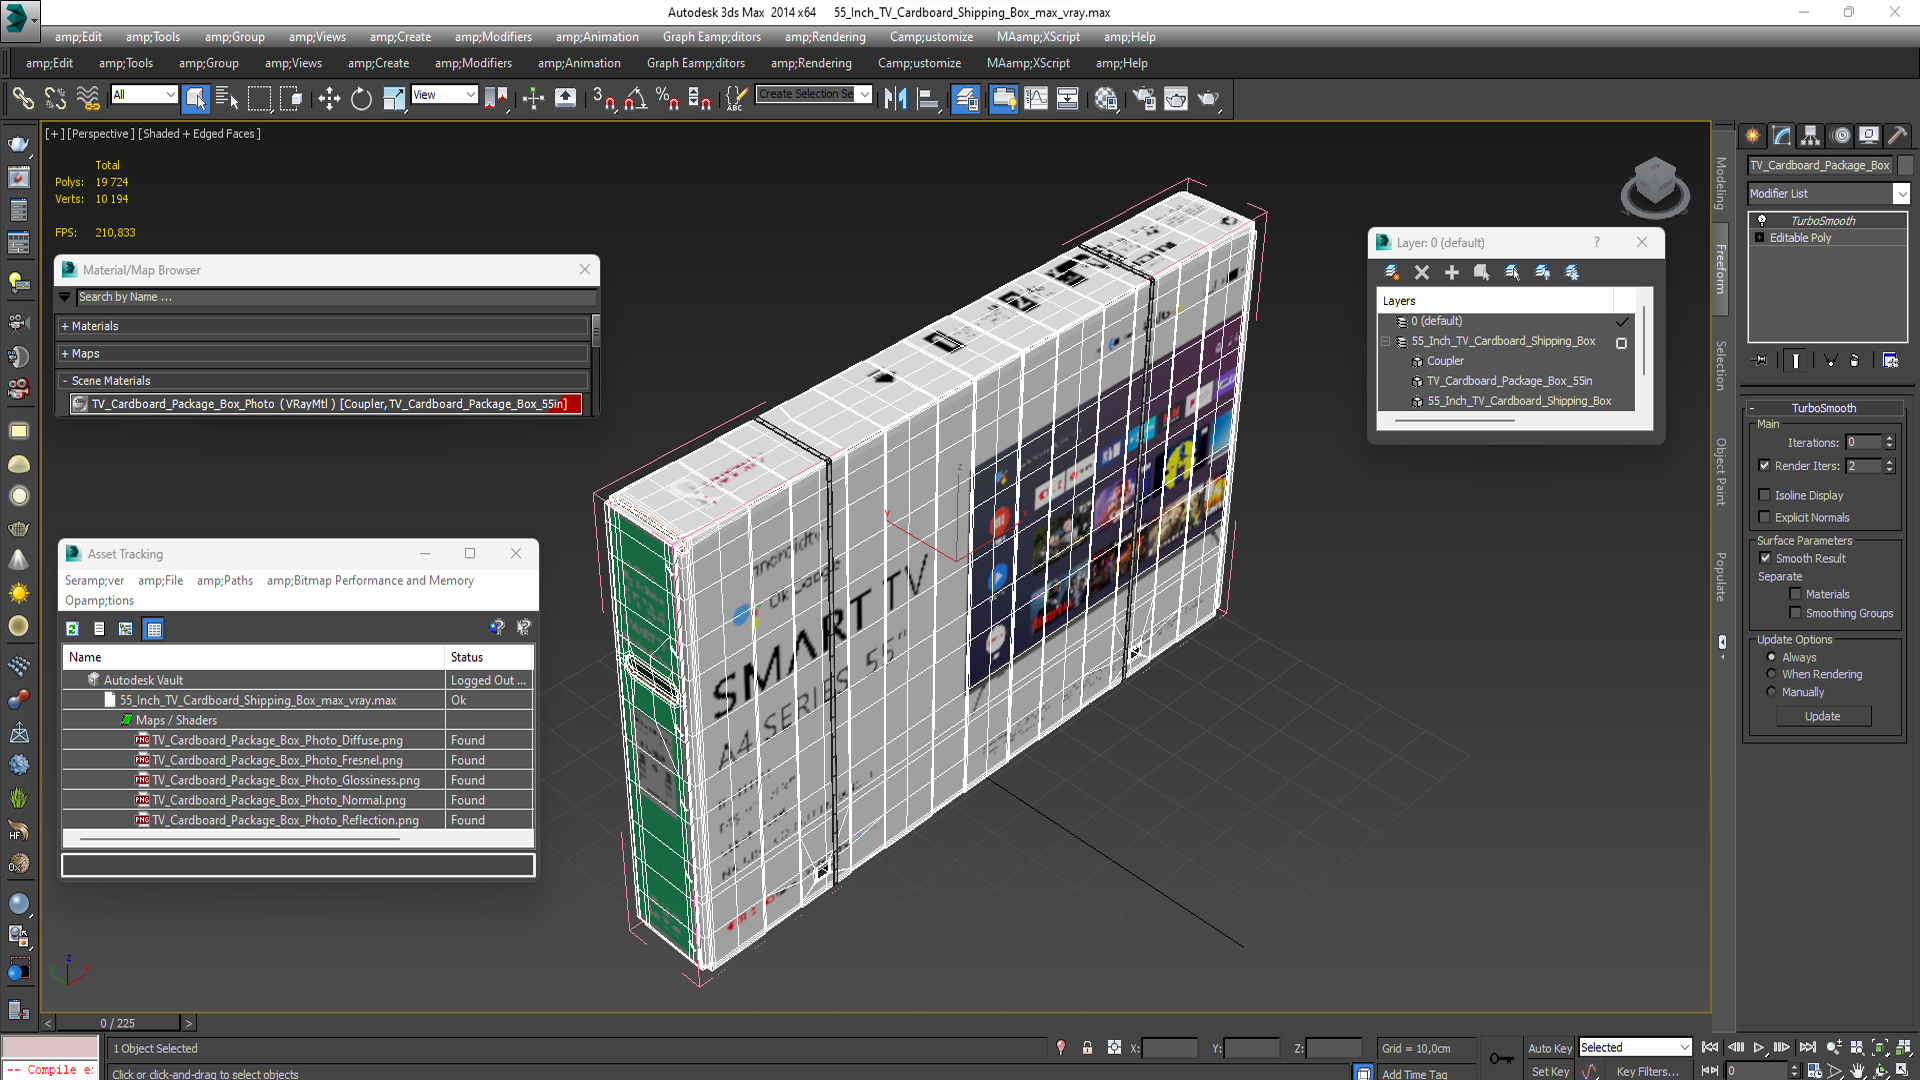The width and height of the screenshot is (1920, 1080).
Task: Create new layer in Layer dialog
Action: pos(1391,272)
